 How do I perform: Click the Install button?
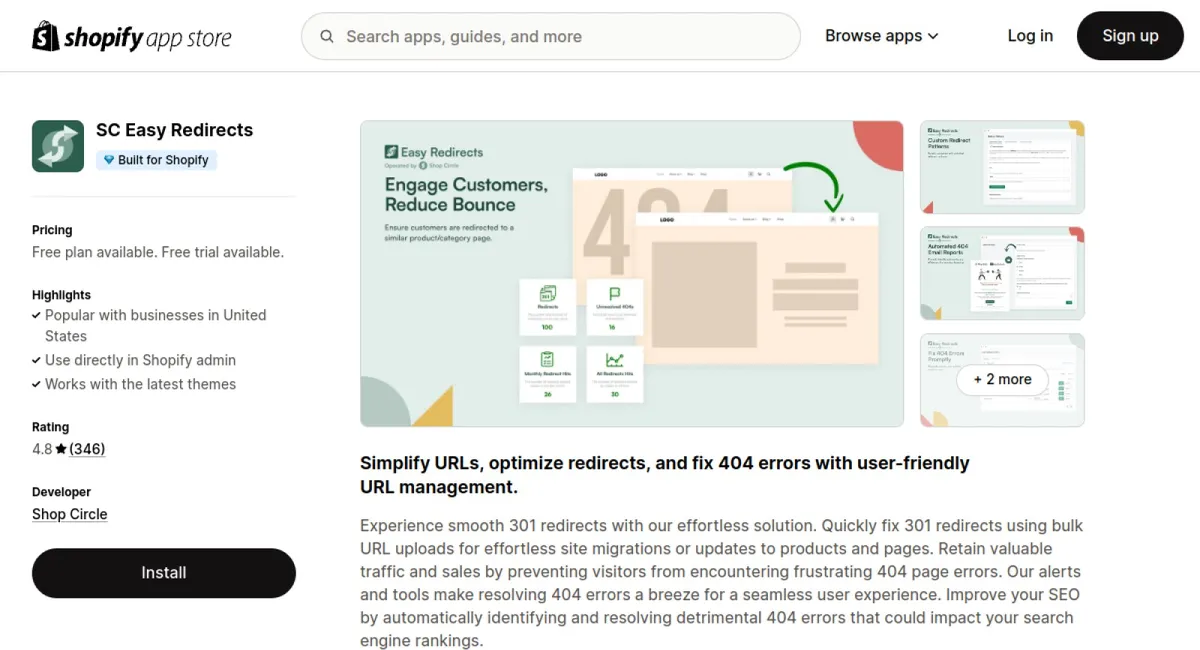coord(164,573)
